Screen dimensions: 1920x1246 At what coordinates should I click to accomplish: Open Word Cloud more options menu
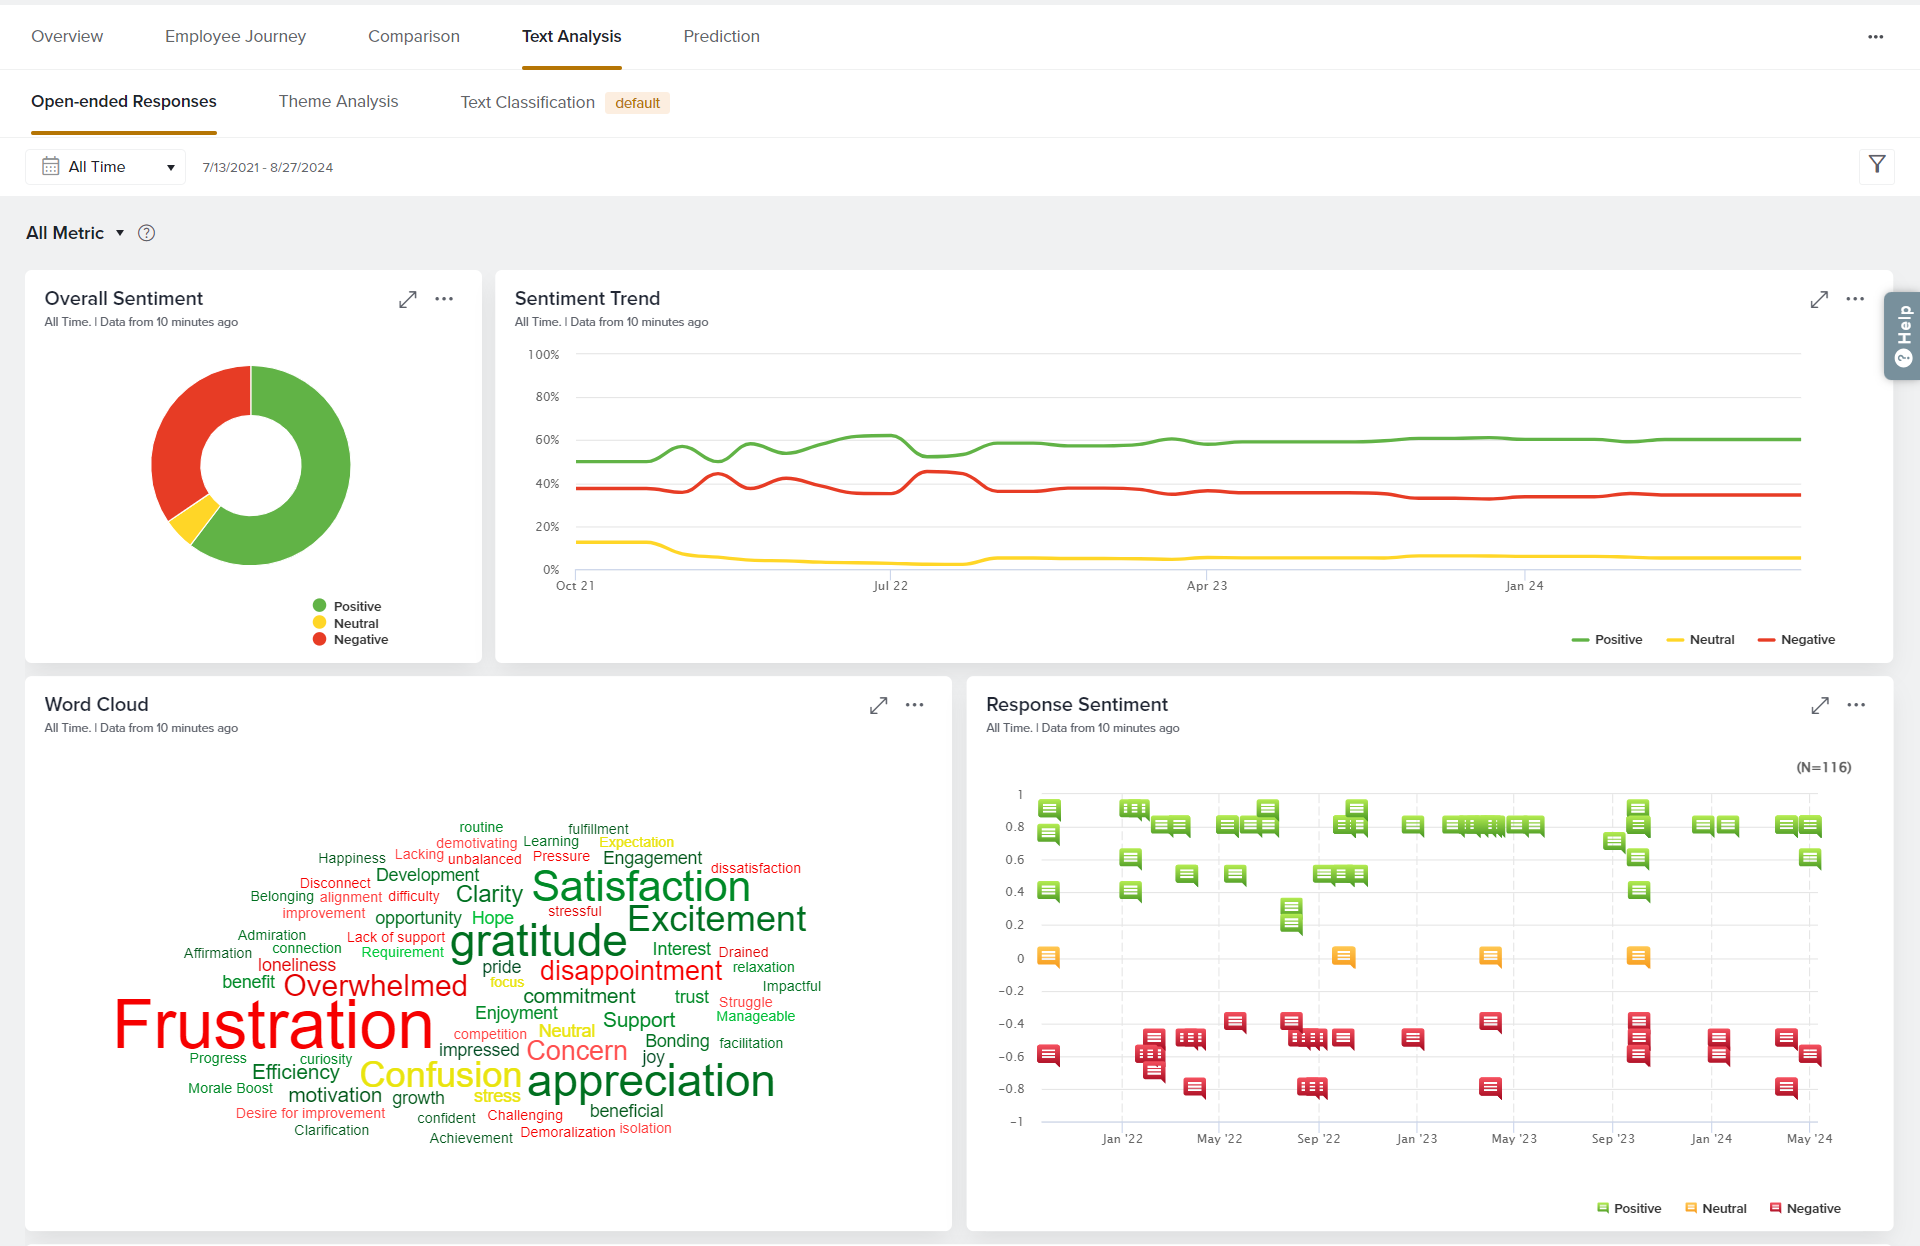click(x=914, y=705)
